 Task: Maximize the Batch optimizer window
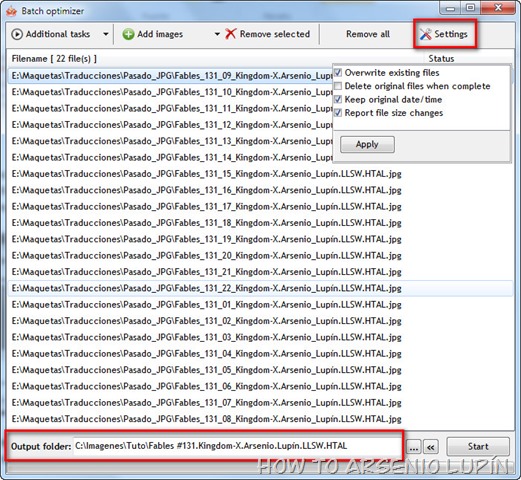[x=470, y=8]
